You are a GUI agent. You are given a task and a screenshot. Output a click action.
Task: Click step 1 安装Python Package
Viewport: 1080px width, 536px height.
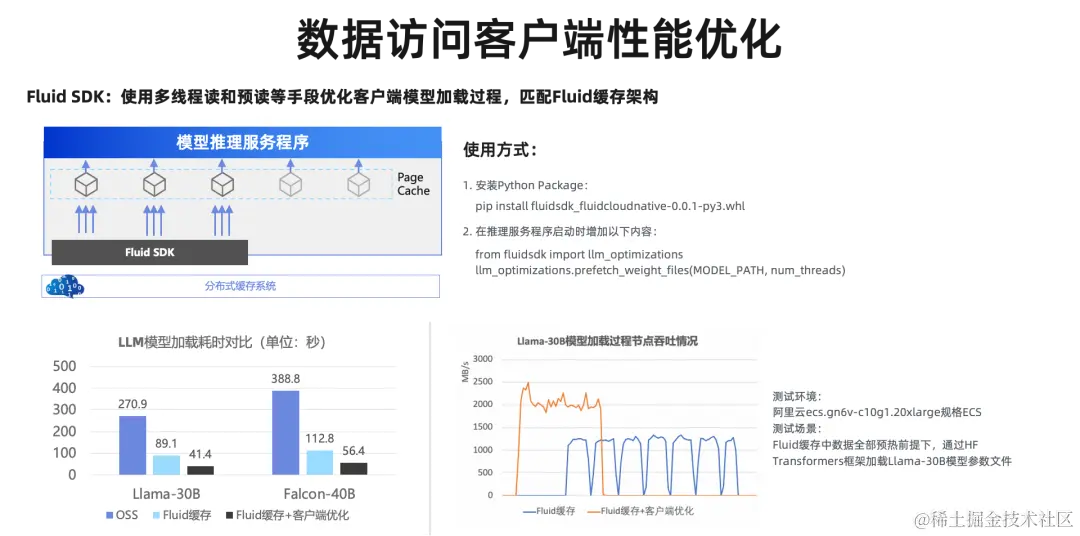tap(526, 185)
